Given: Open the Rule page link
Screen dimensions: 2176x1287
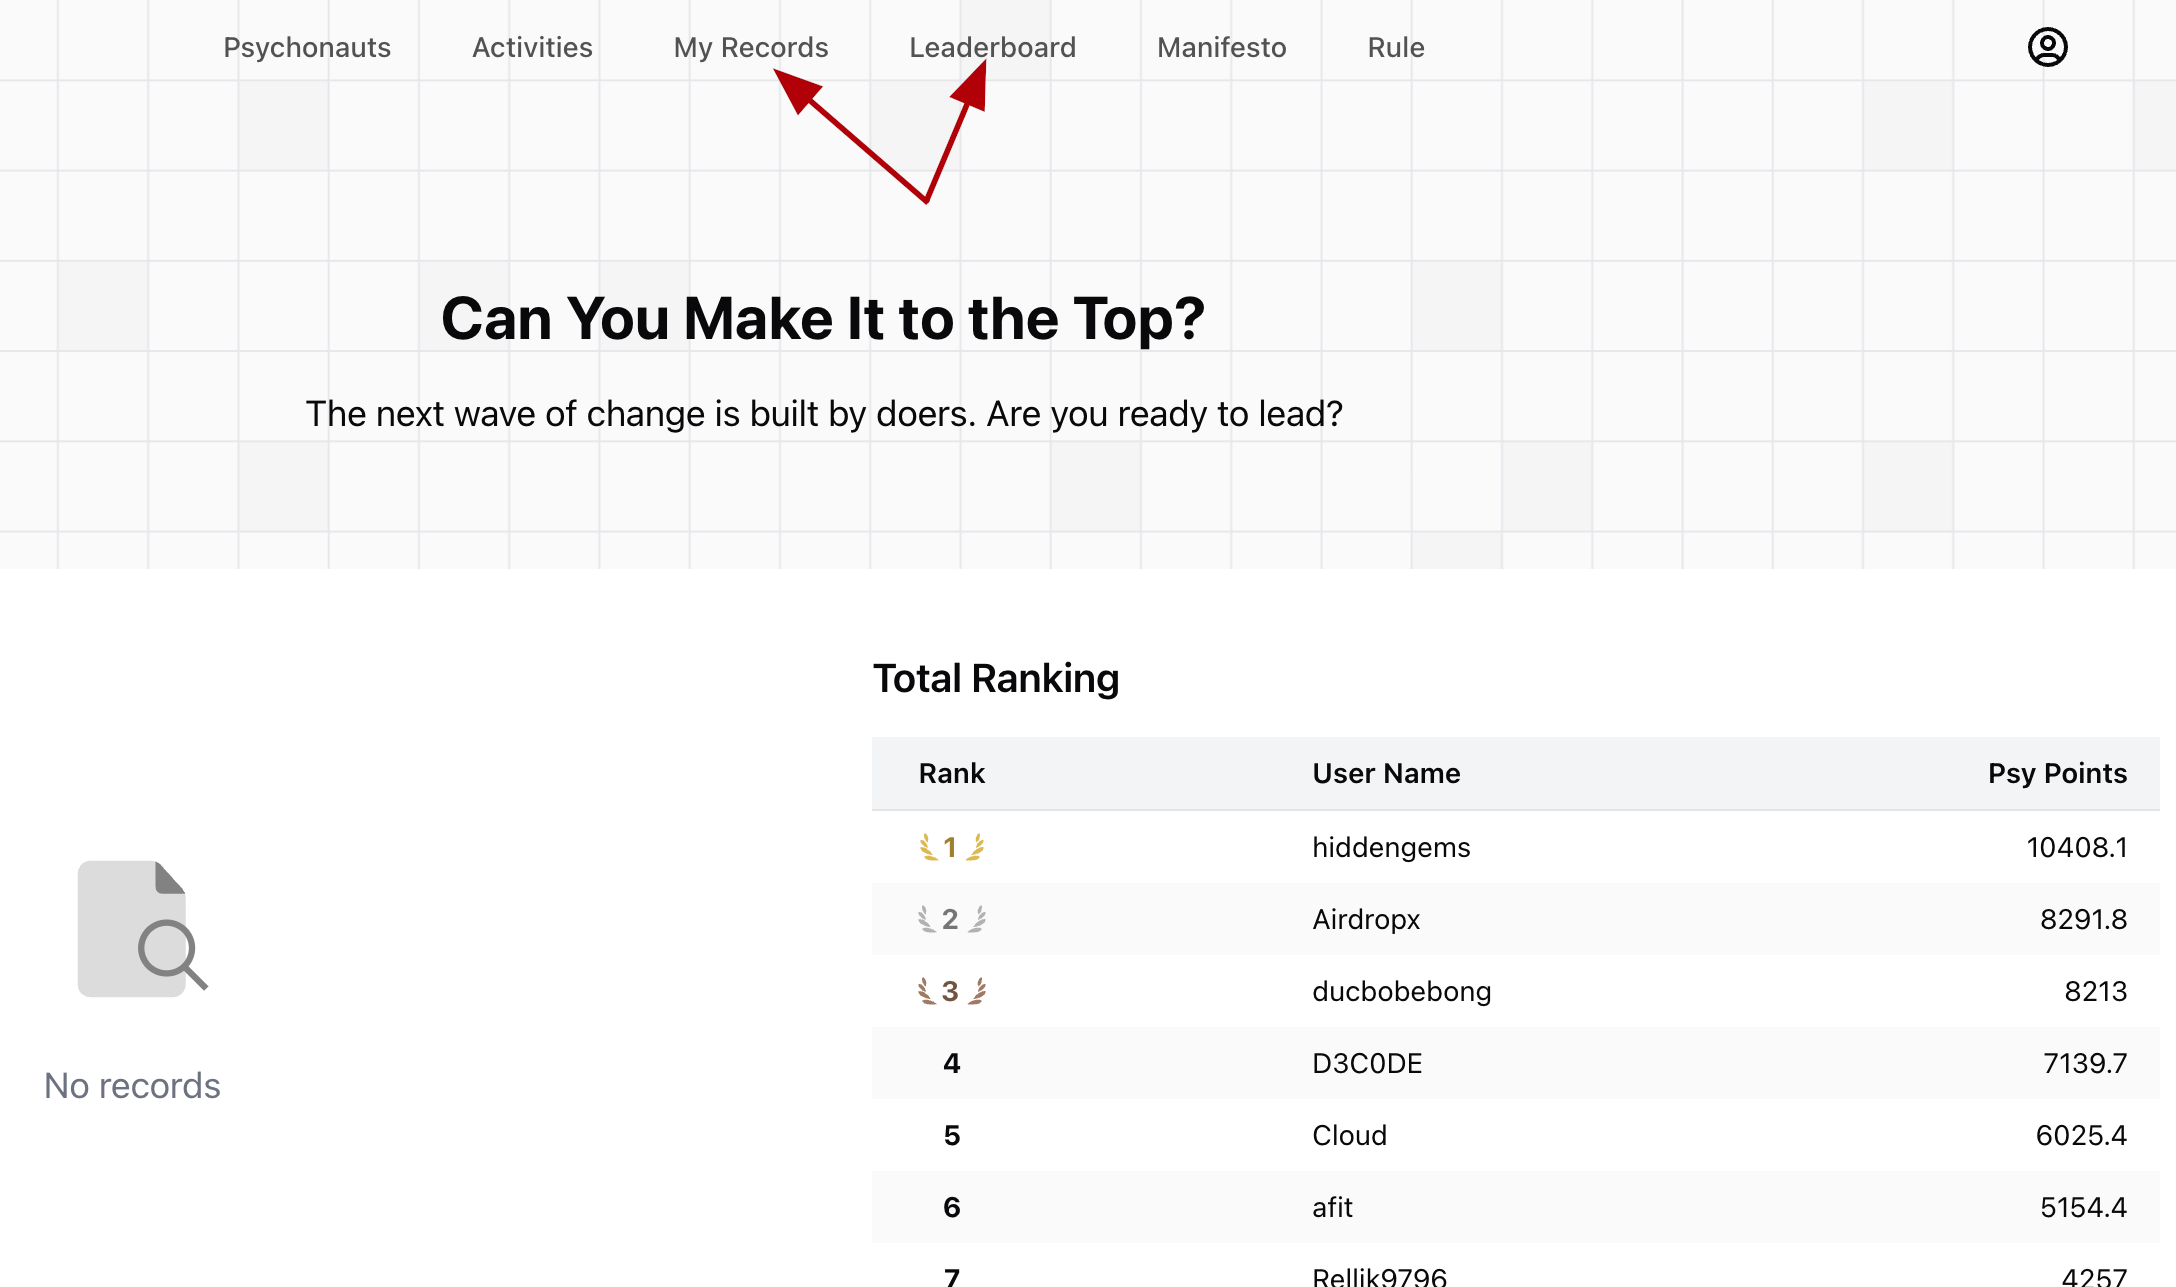Looking at the screenshot, I should tap(1396, 47).
